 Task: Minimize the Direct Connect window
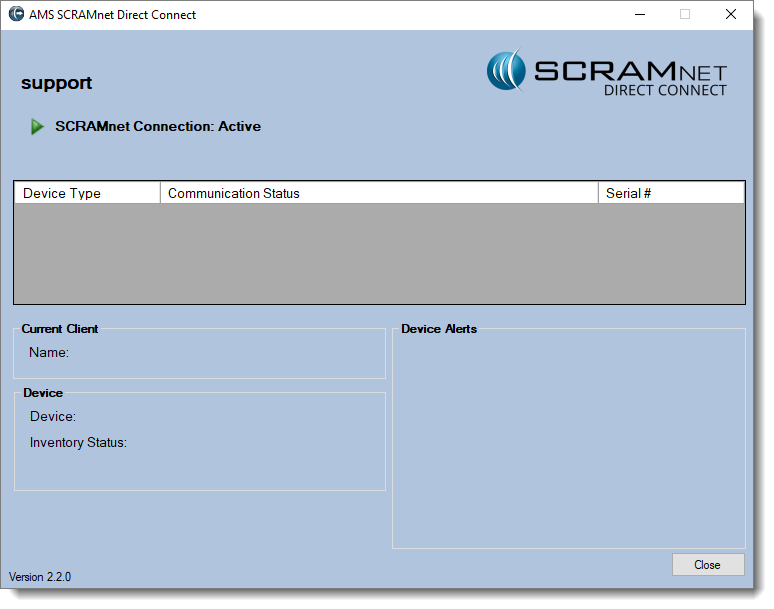pyautogui.click(x=639, y=15)
